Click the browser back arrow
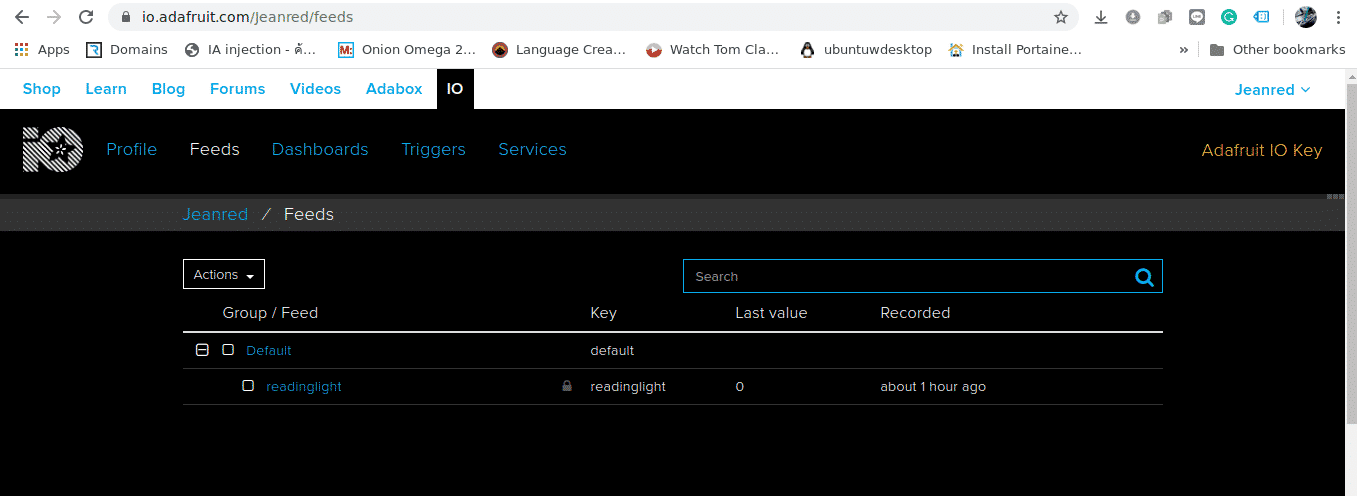This screenshot has width=1357, height=496. tap(22, 17)
